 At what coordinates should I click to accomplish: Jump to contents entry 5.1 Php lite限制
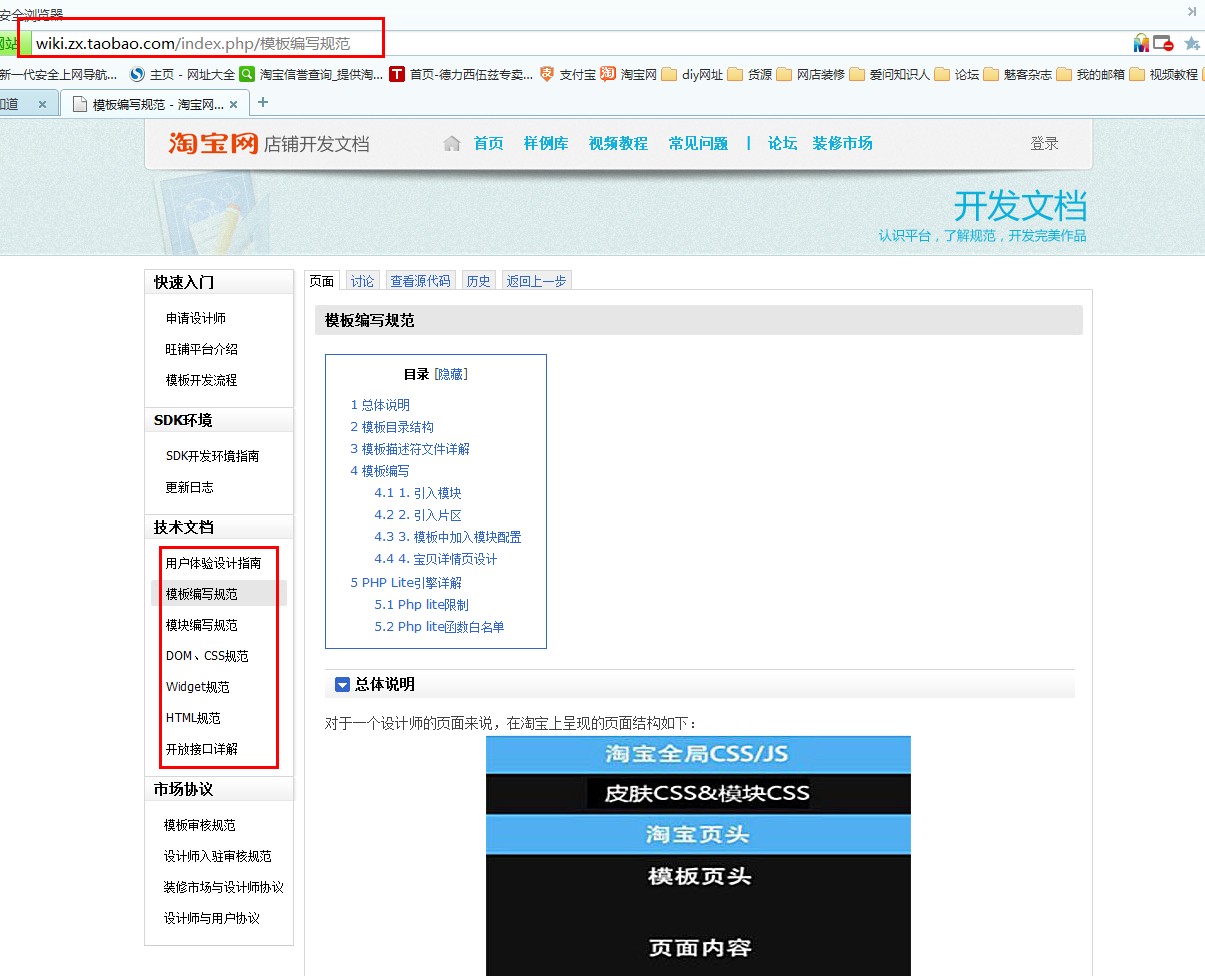point(421,605)
